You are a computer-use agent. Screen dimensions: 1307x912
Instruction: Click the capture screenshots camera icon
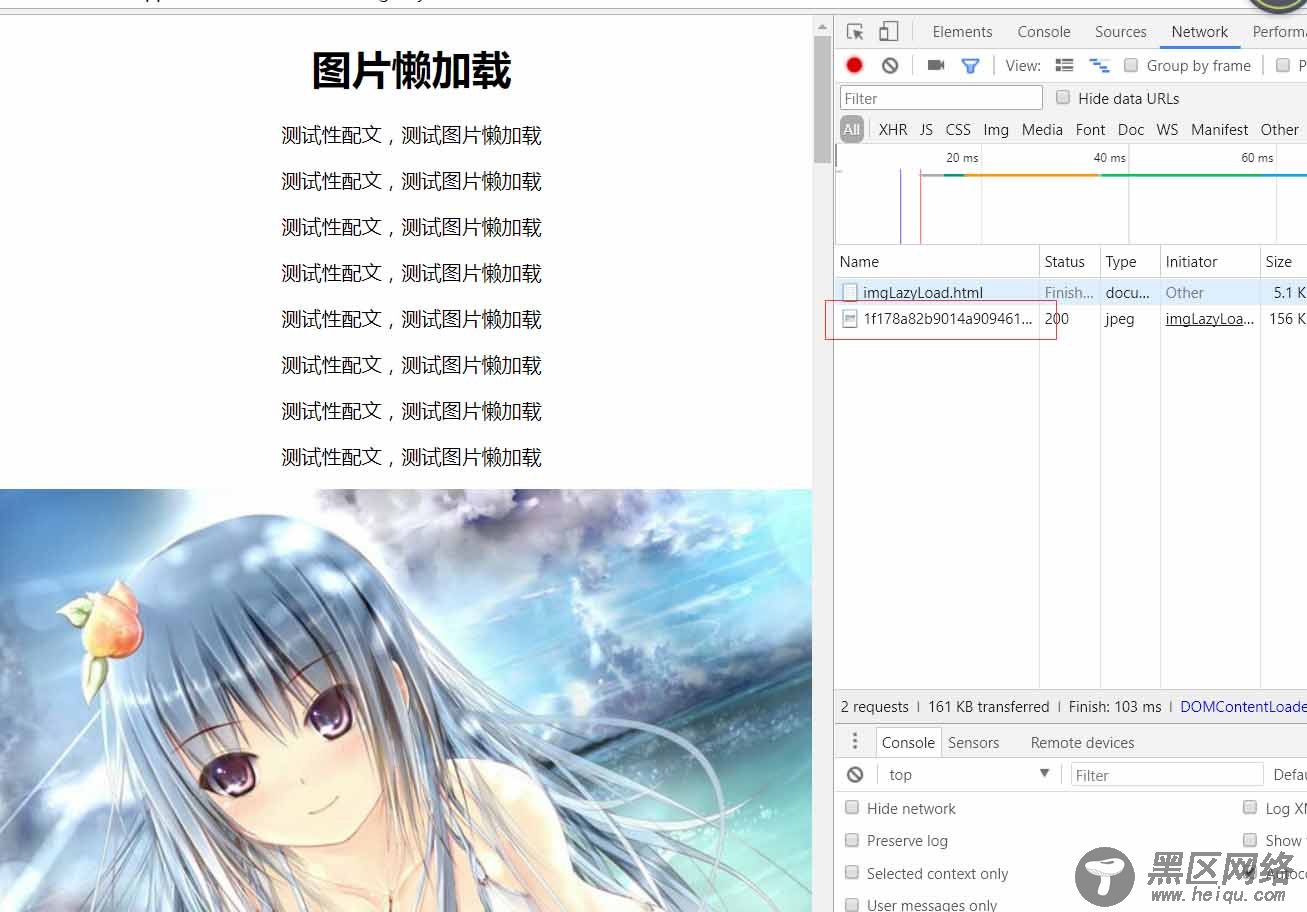click(x=936, y=65)
